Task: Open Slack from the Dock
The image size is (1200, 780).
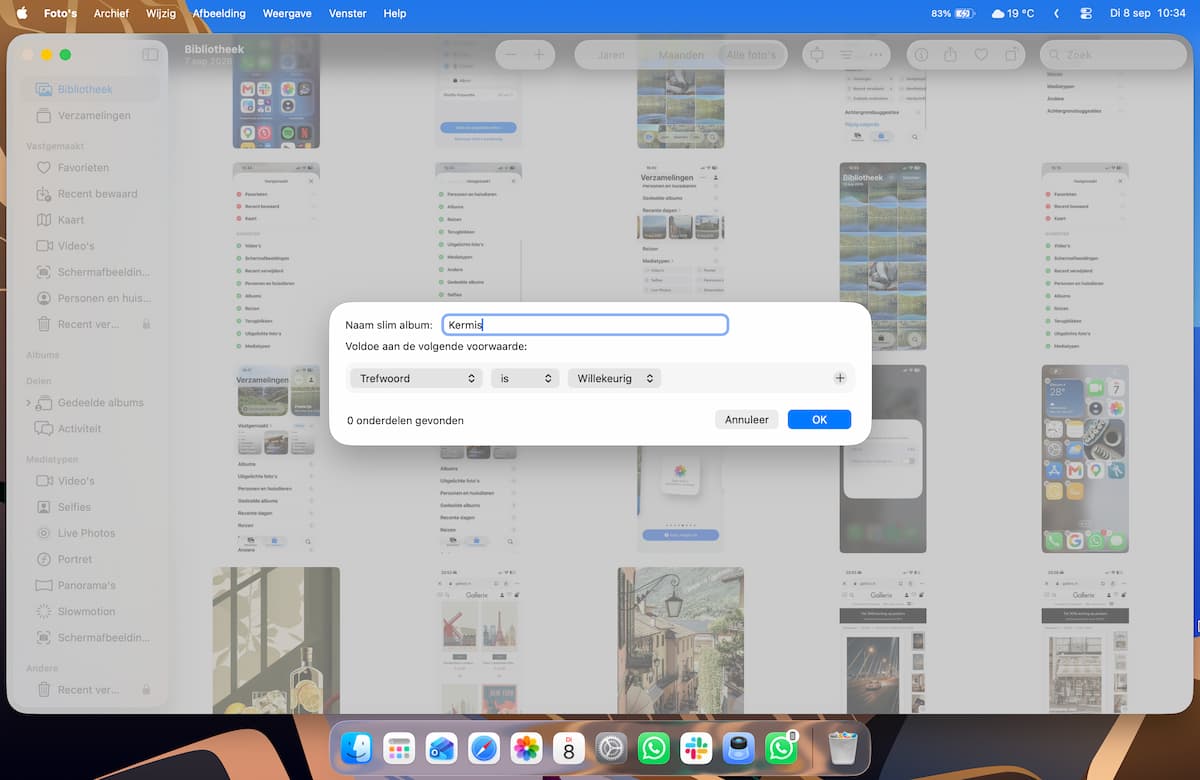Action: click(695, 748)
